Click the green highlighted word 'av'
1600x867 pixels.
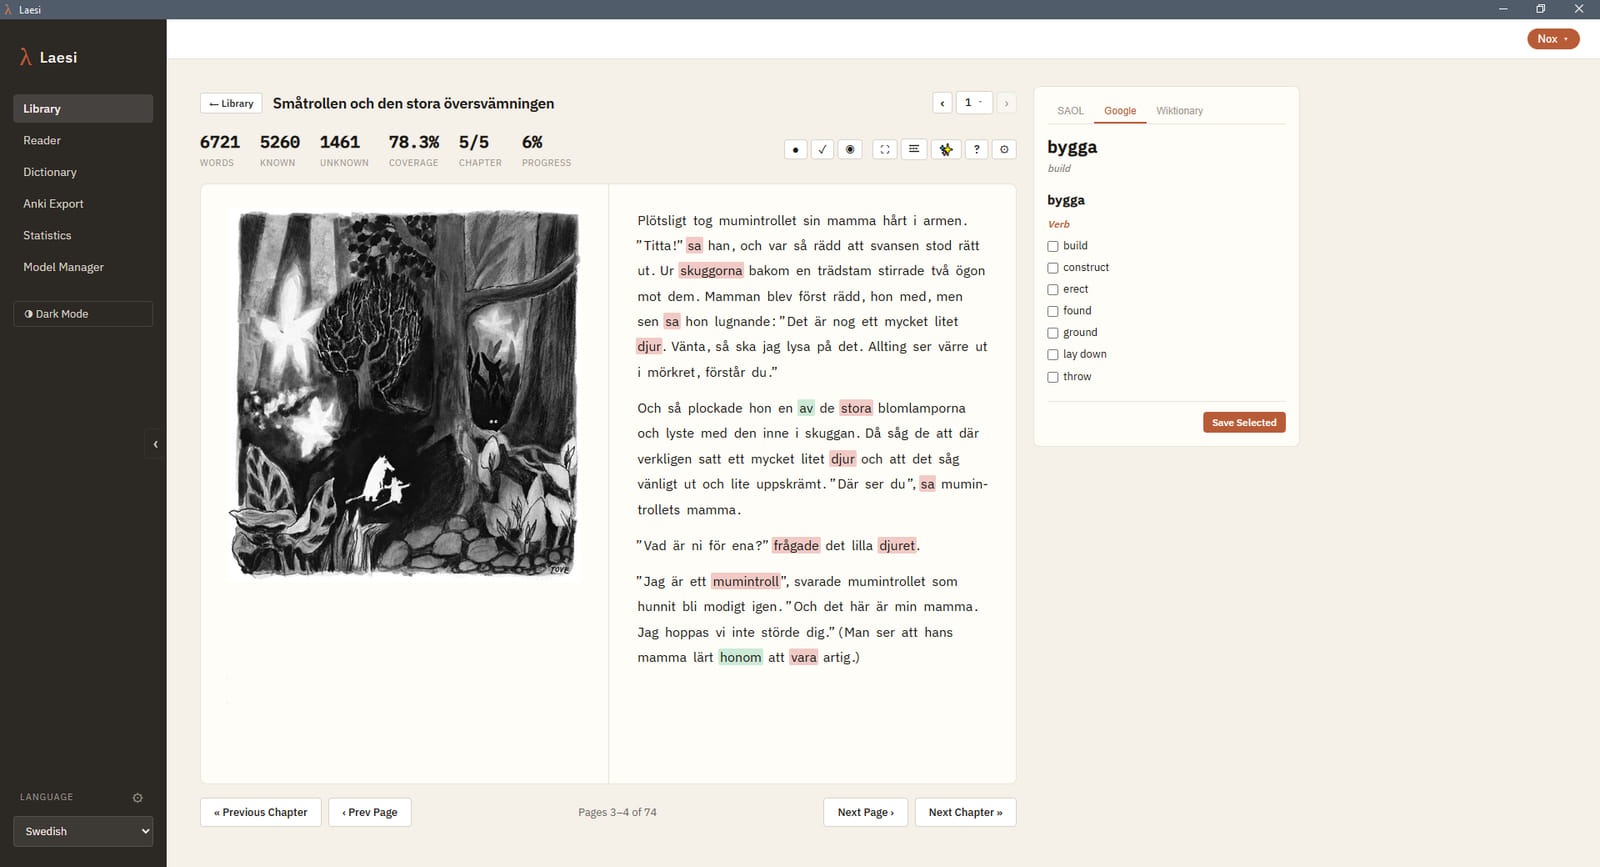pos(806,409)
